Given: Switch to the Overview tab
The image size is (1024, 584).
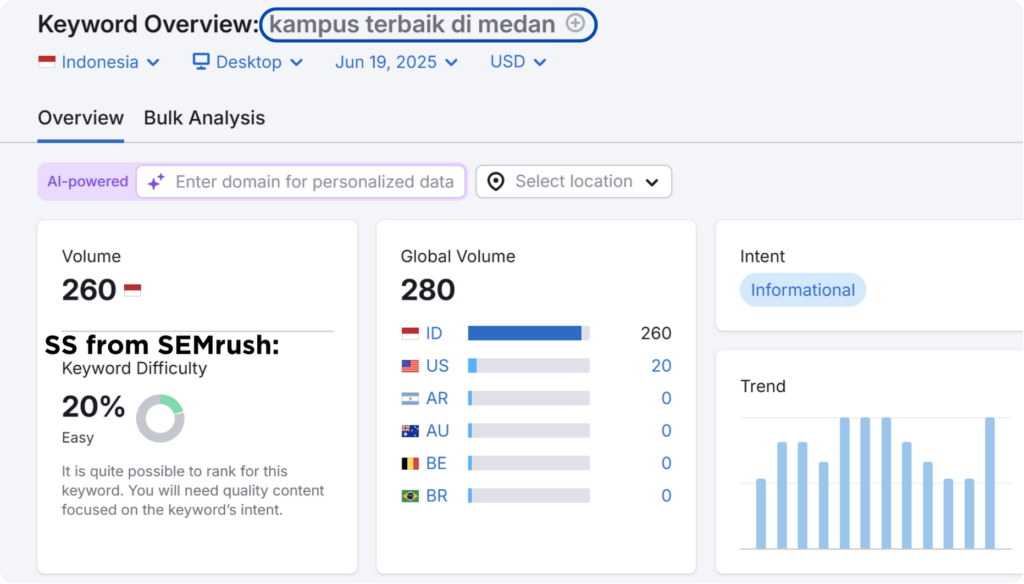Looking at the screenshot, I should tap(80, 118).
